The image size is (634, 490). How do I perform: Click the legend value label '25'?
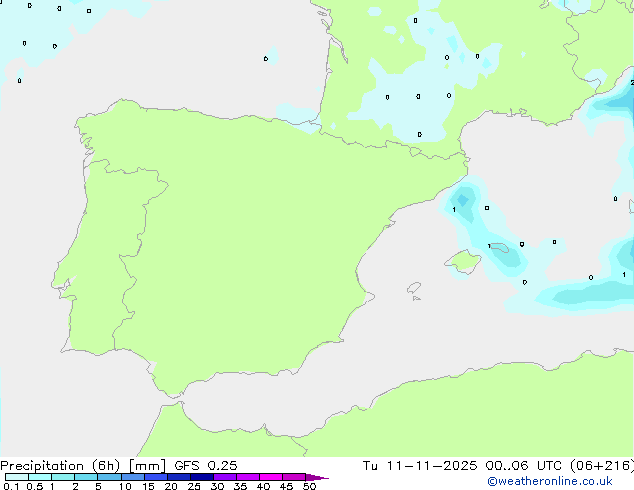[194, 486]
